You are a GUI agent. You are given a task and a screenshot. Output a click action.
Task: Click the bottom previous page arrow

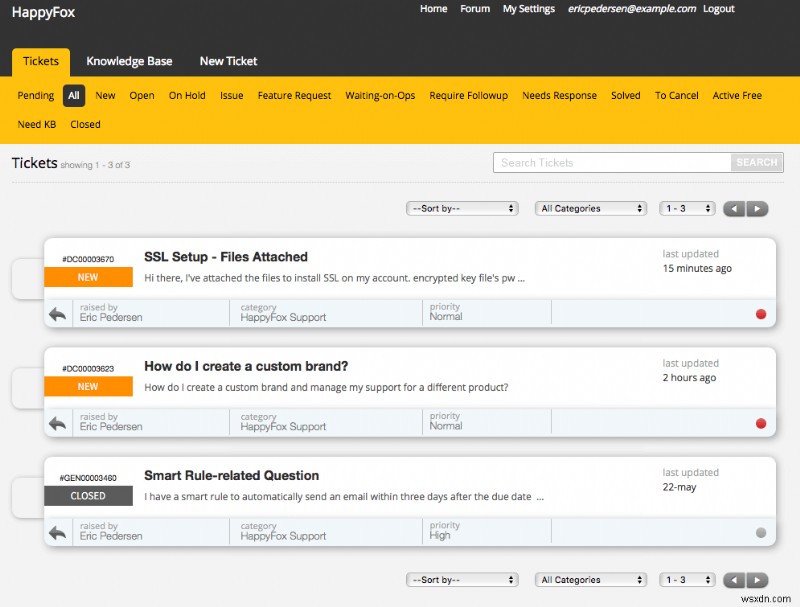(733, 579)
